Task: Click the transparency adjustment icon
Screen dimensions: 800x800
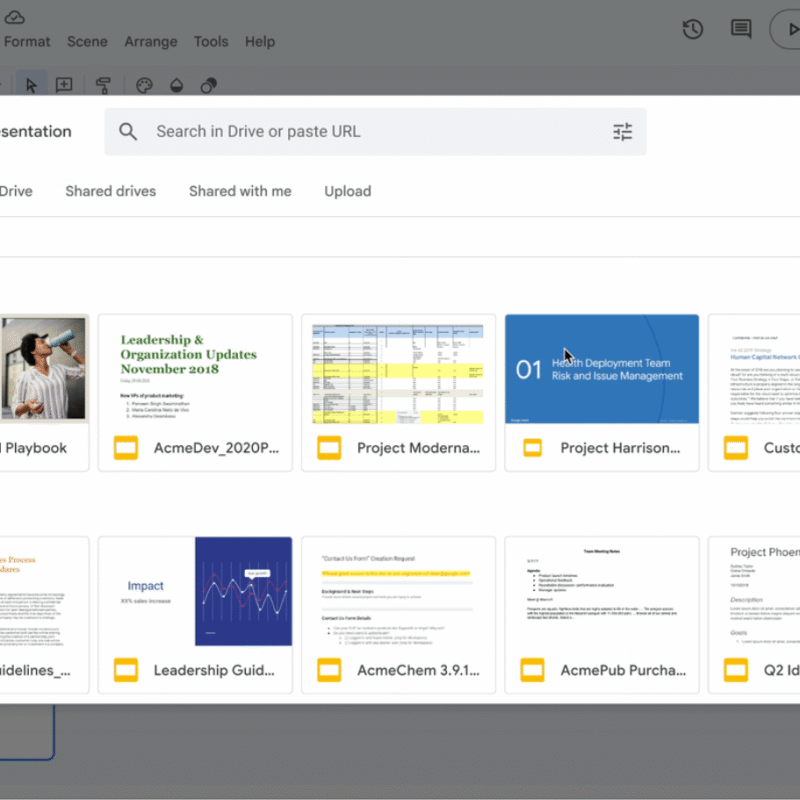Action: (208, 85)
